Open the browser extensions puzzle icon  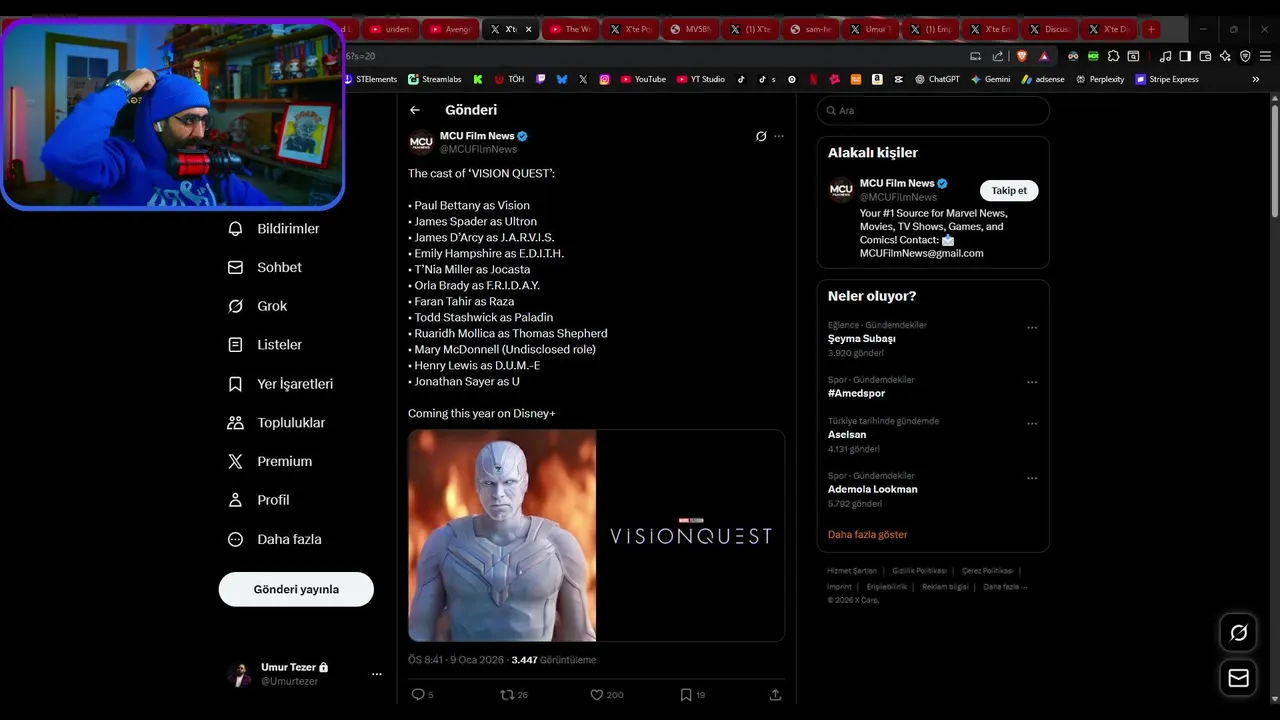tap(1113, 56)
